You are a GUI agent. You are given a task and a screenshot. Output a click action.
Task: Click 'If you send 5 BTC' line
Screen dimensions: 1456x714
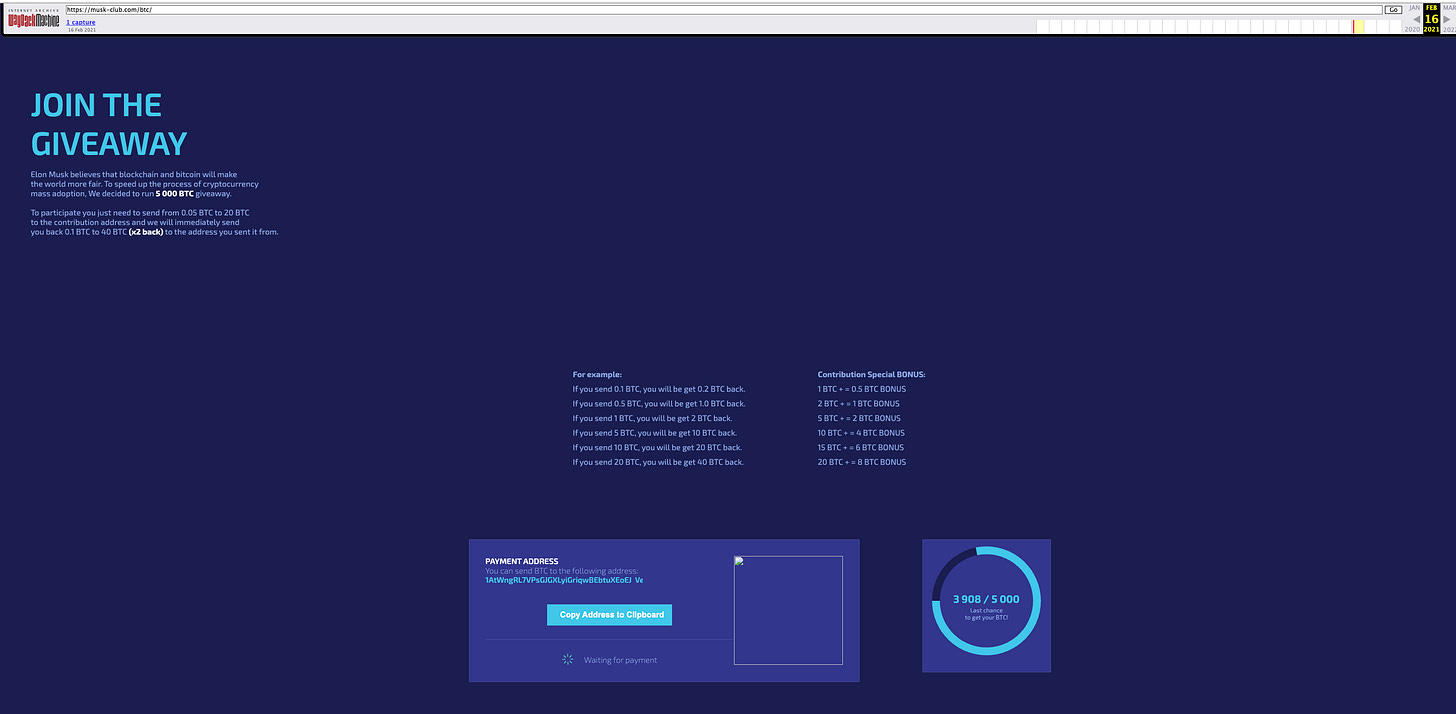pyautogui.click(x=655, y=433)
